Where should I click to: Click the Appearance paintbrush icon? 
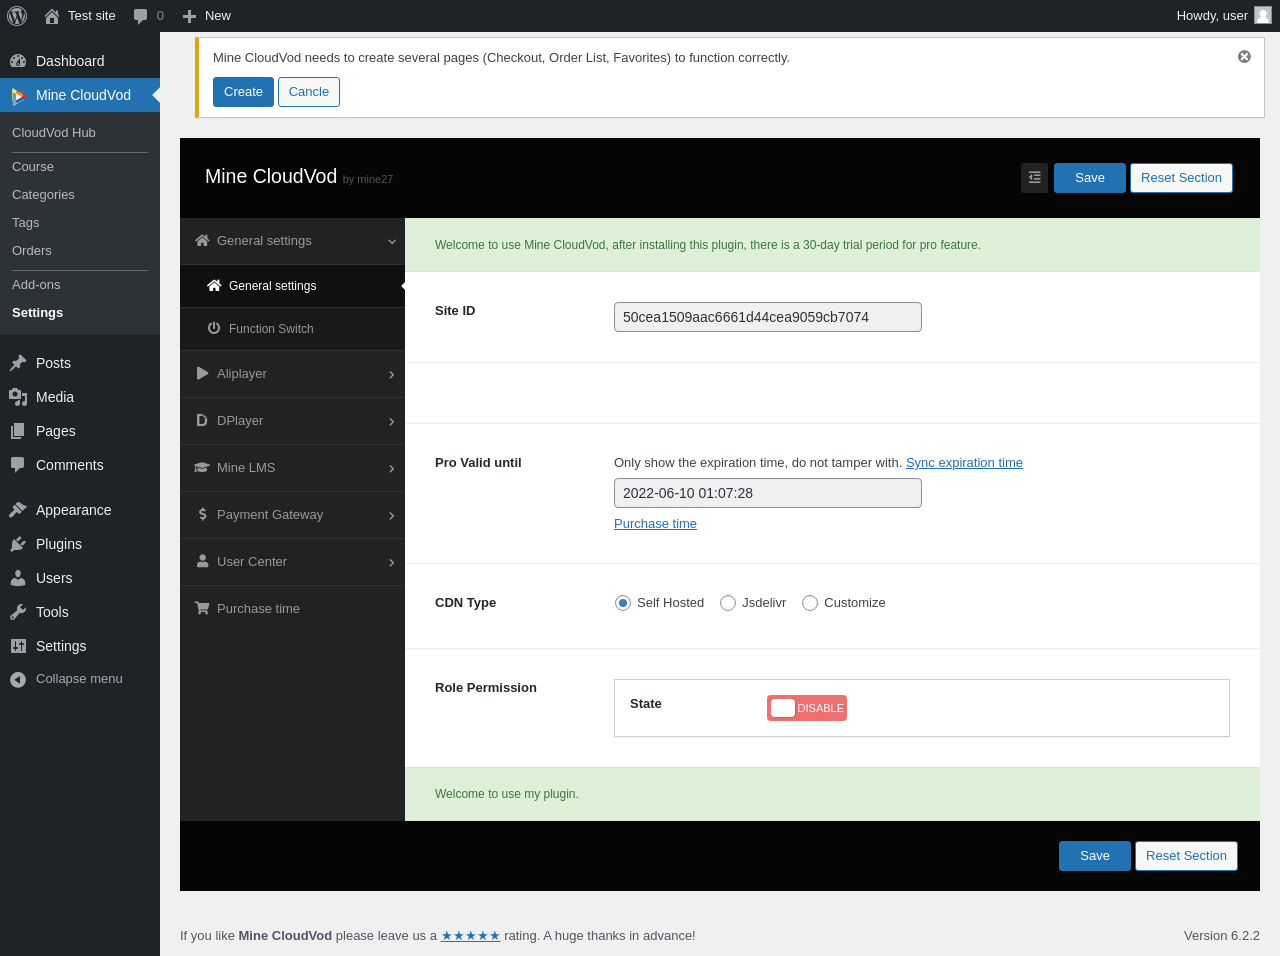pos(18,510)
